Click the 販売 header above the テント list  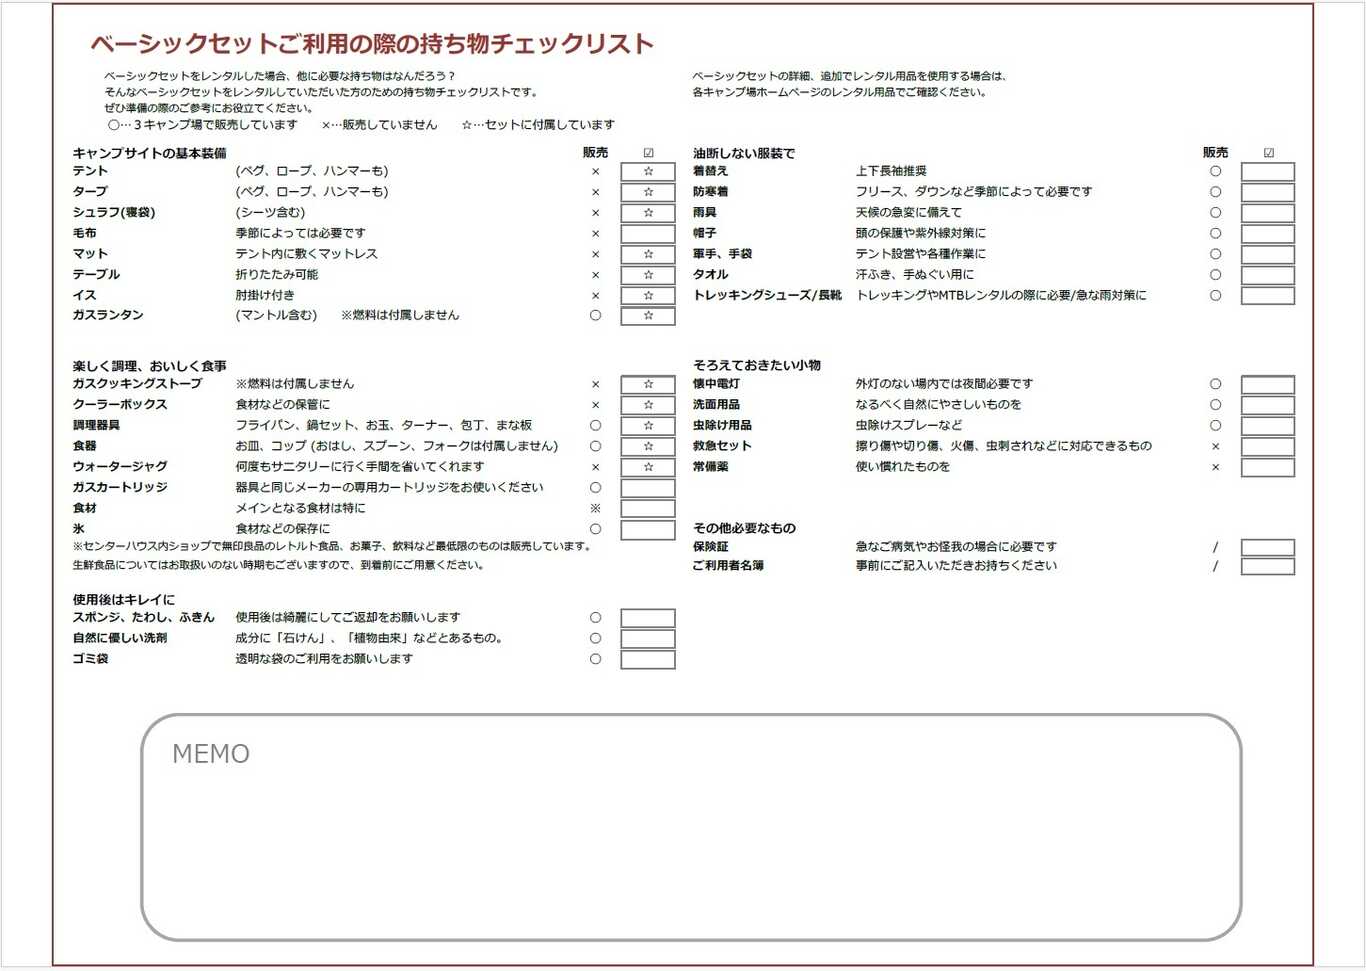[x=595, y=153]
